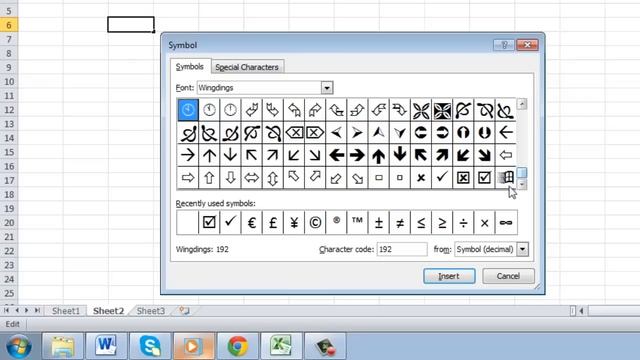This screenshot has height=360, width=640.
Task: Select the plain check mark in Wingdings grid
Action: click(442, 178)
